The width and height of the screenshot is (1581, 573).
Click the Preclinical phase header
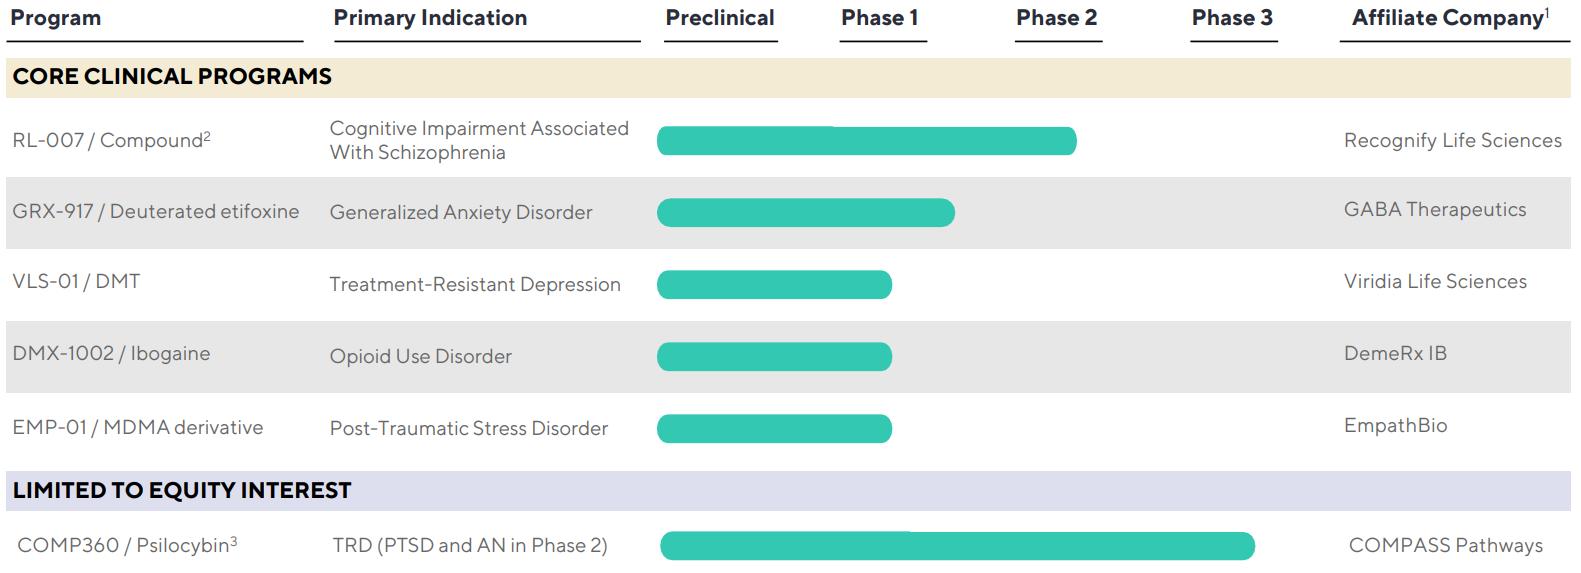(x=720, y=18)
